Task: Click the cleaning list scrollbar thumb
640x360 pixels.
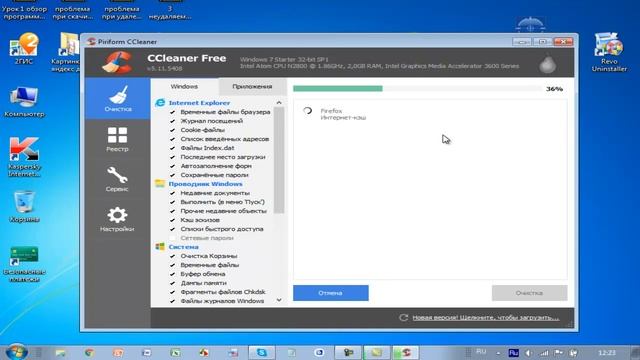Action: pyautogui.click(x=279, y=160)
